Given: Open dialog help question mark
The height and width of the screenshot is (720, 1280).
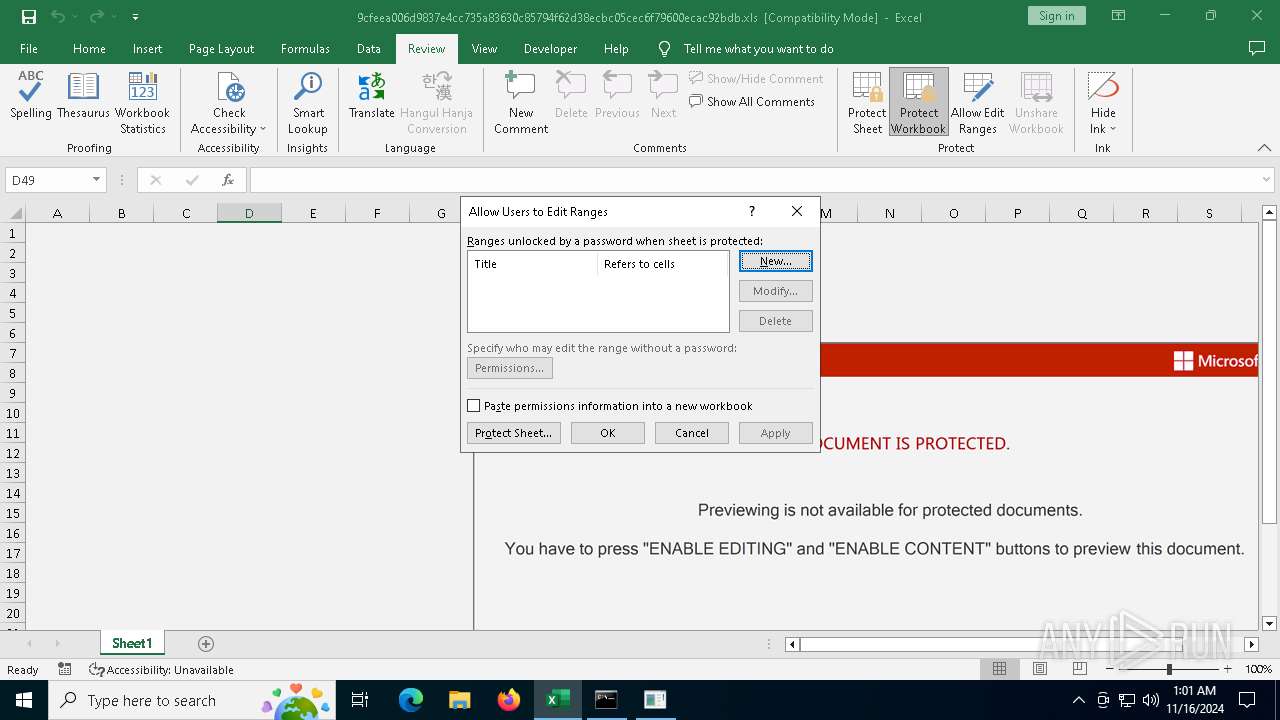Looking at the screenshot, I should (752, 211).
